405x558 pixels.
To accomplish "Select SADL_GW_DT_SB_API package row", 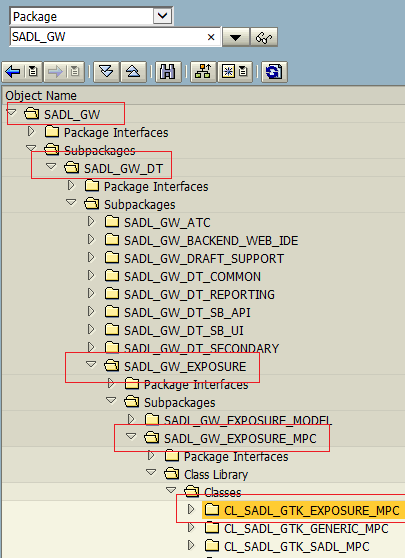I will pos(187,313).
